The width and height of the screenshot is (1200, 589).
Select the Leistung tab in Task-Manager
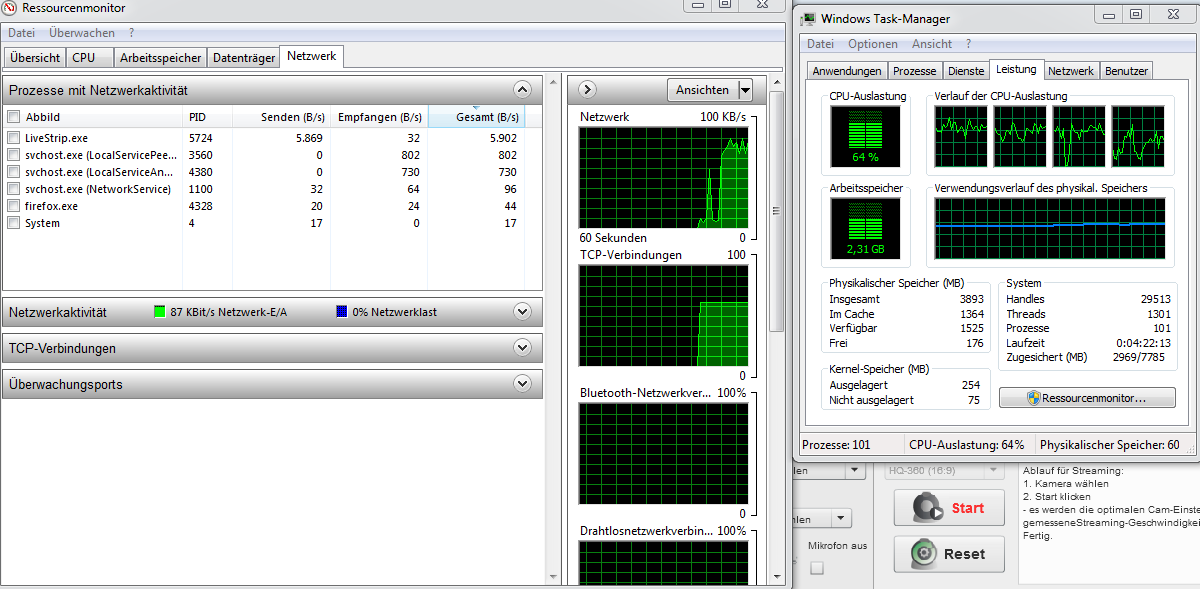coord(1016,69)
